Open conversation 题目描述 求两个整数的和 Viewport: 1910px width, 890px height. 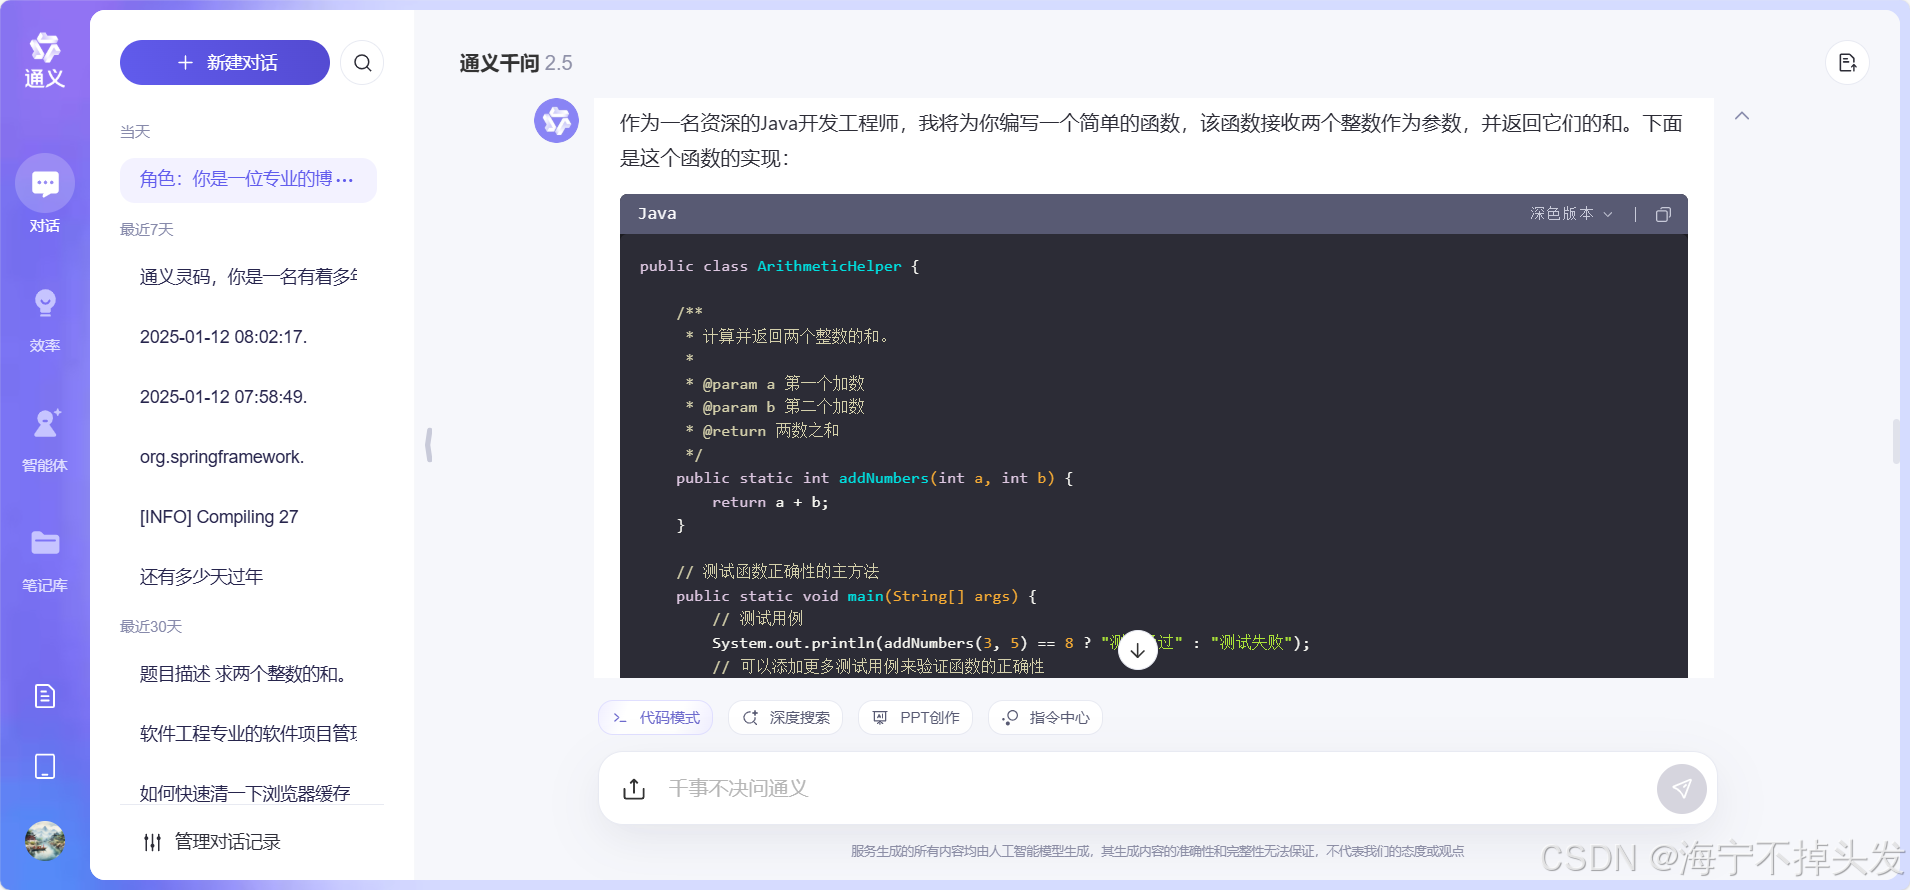[x=248, y=674]
